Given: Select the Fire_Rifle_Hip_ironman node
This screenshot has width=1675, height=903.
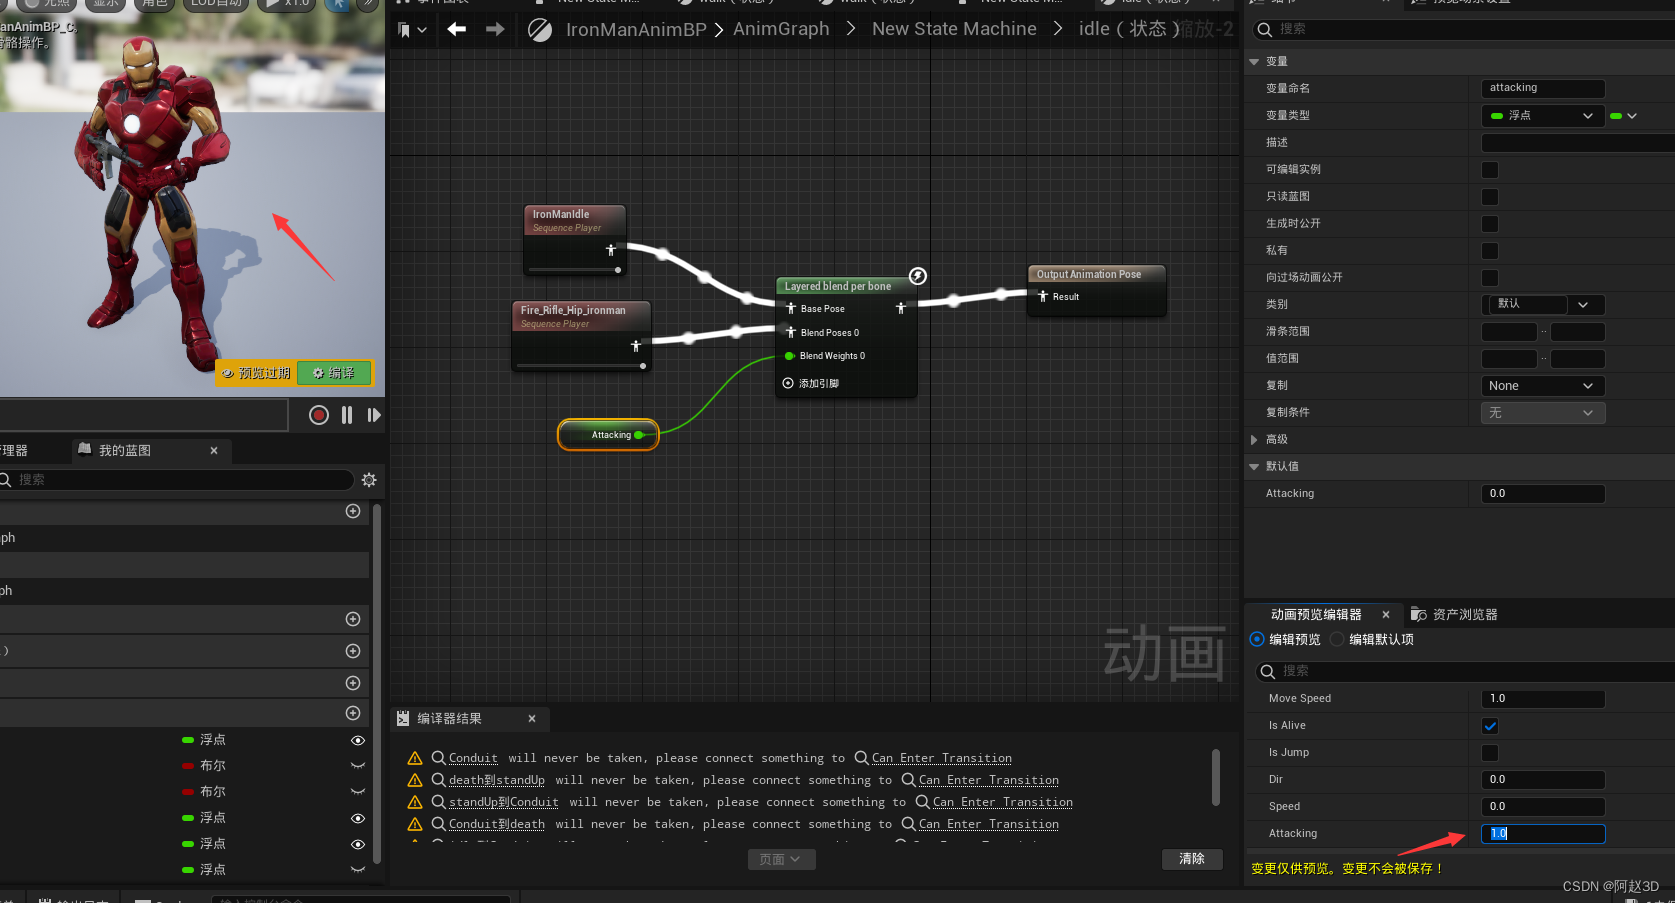Looking at the screenshot, I should (x=581, y=336).
